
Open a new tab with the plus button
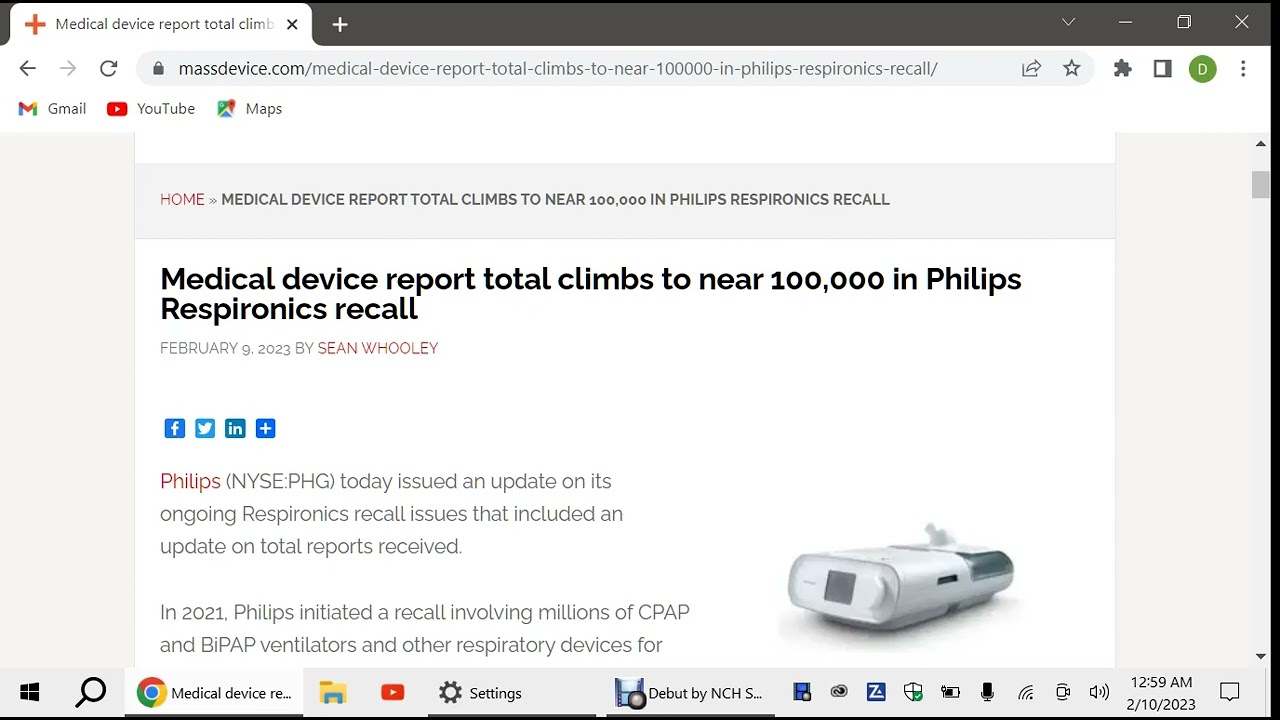coord(340,24)
